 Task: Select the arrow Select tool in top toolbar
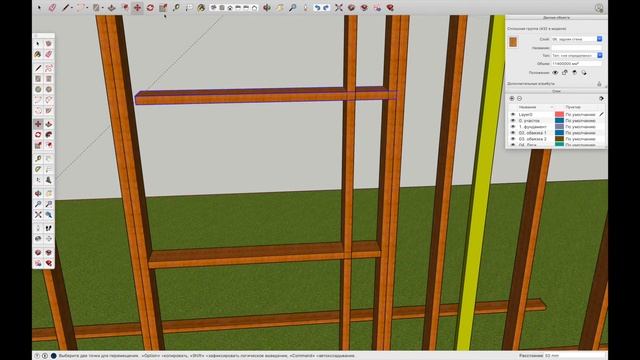39,7
